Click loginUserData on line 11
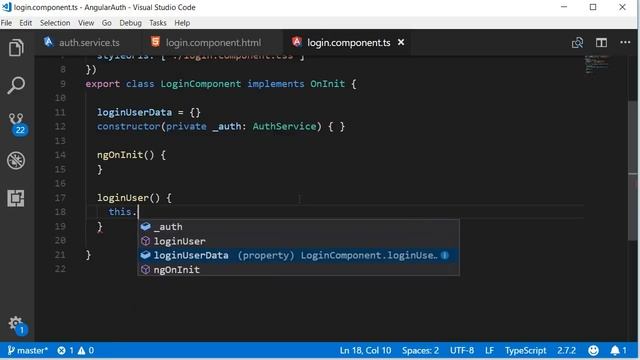The width and height of the screenshot is (640, 360). [x=134, y=112]
